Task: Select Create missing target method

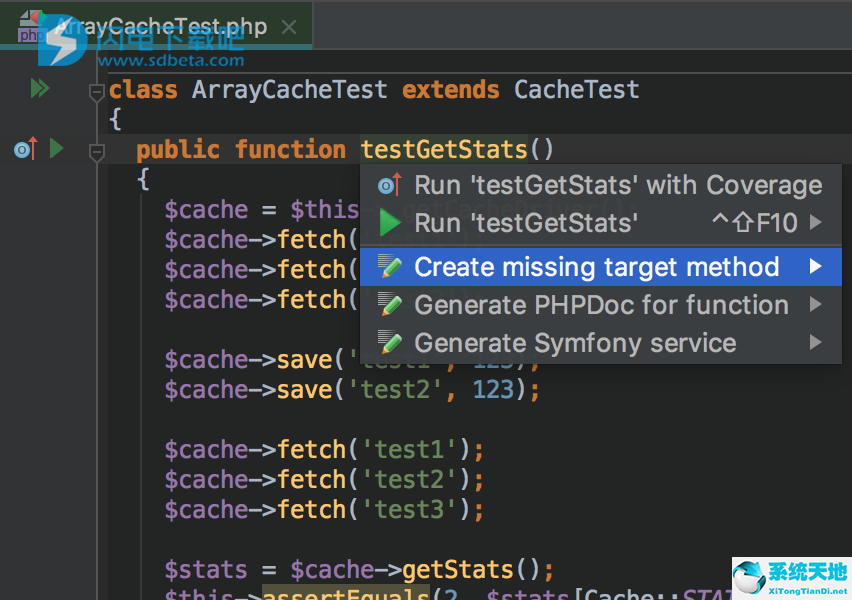Action: [x=600, y=267]
